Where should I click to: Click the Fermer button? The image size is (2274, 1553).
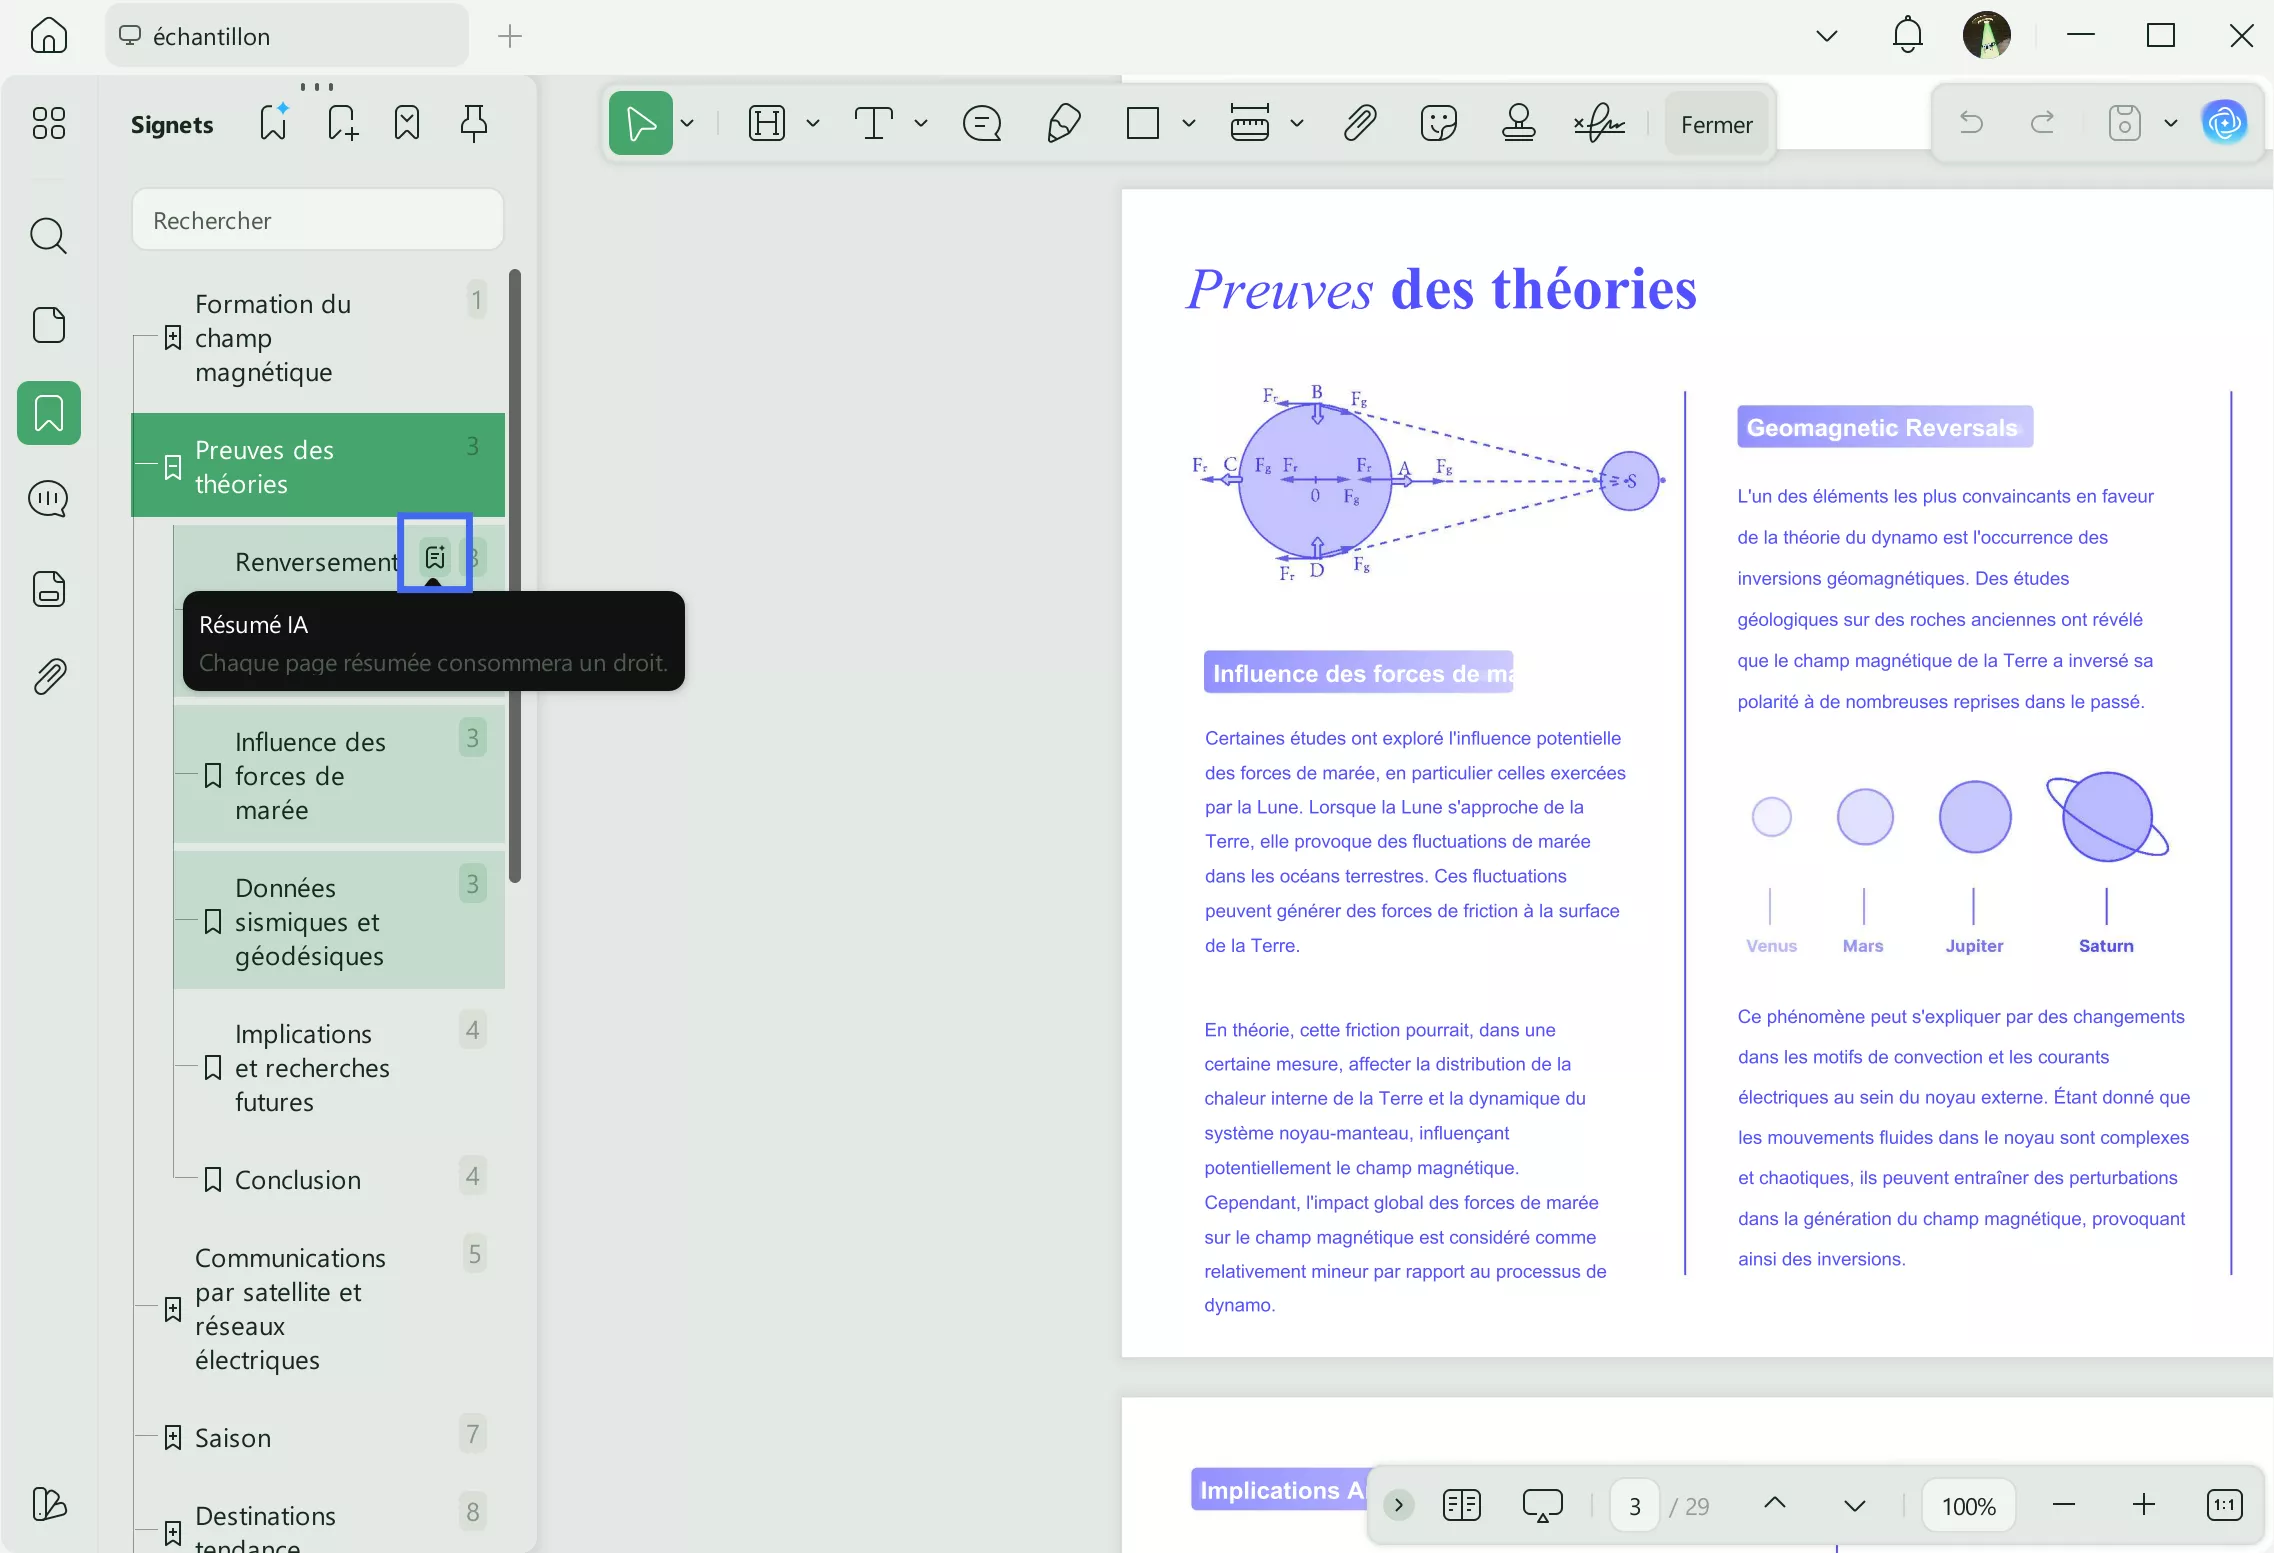1716,125
